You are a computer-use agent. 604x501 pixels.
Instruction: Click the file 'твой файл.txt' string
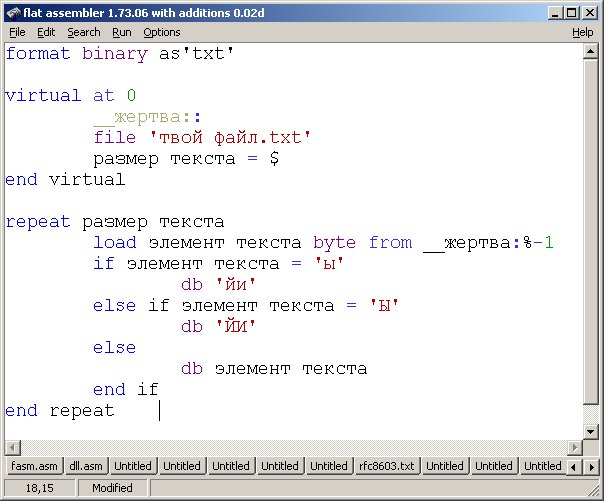pos(230,137)
